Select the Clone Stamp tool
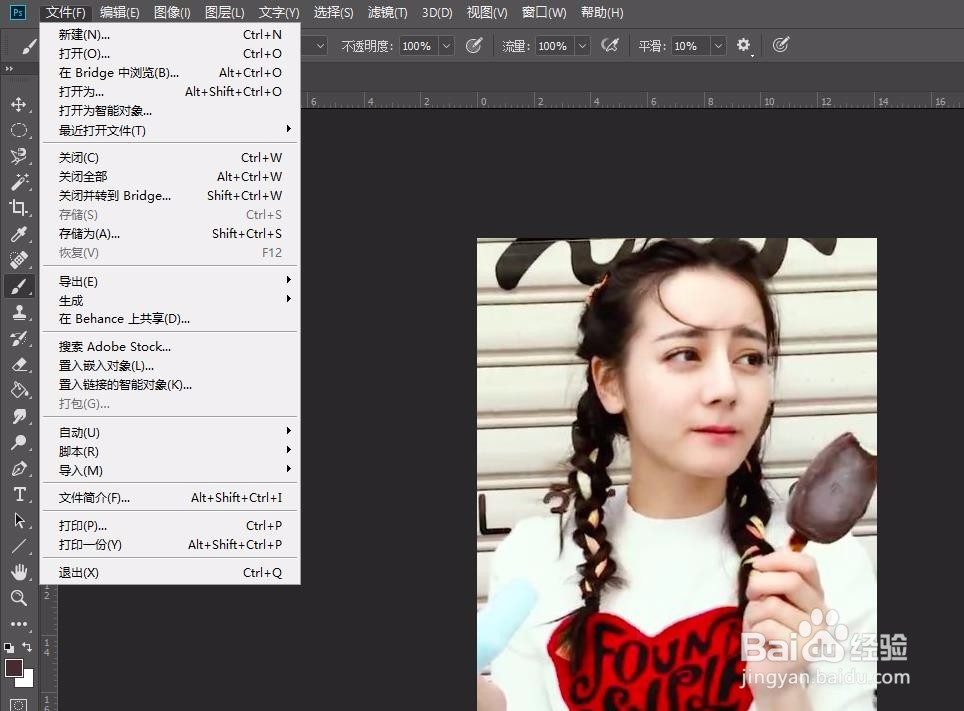This screenshot has height=711, width=964. pos(20,312)
